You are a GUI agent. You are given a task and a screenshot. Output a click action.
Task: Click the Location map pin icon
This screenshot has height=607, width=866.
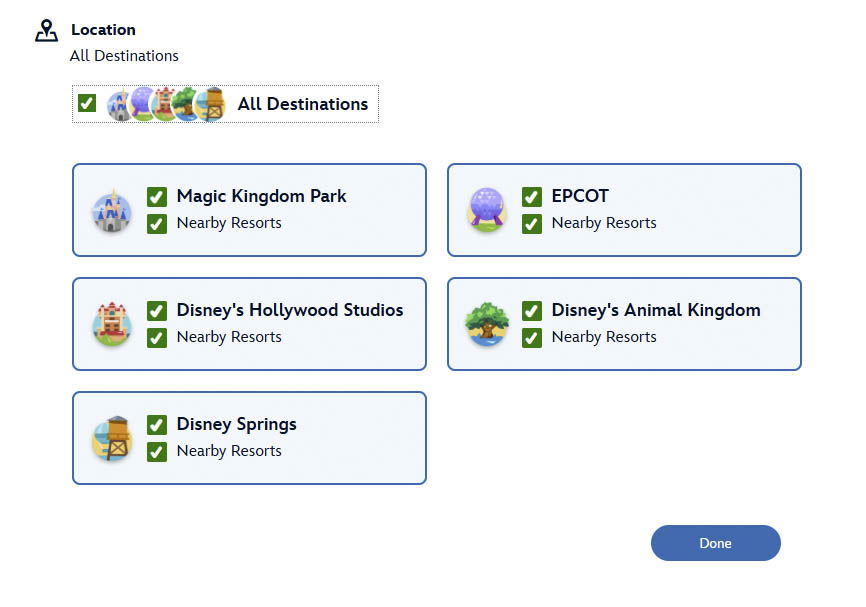click(46, 31)
